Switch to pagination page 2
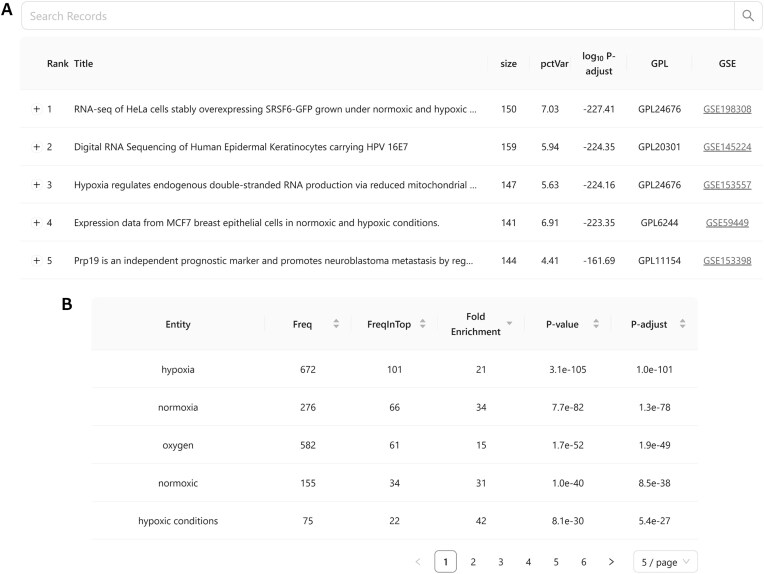 pyautogui.click(x=473, y=562)
